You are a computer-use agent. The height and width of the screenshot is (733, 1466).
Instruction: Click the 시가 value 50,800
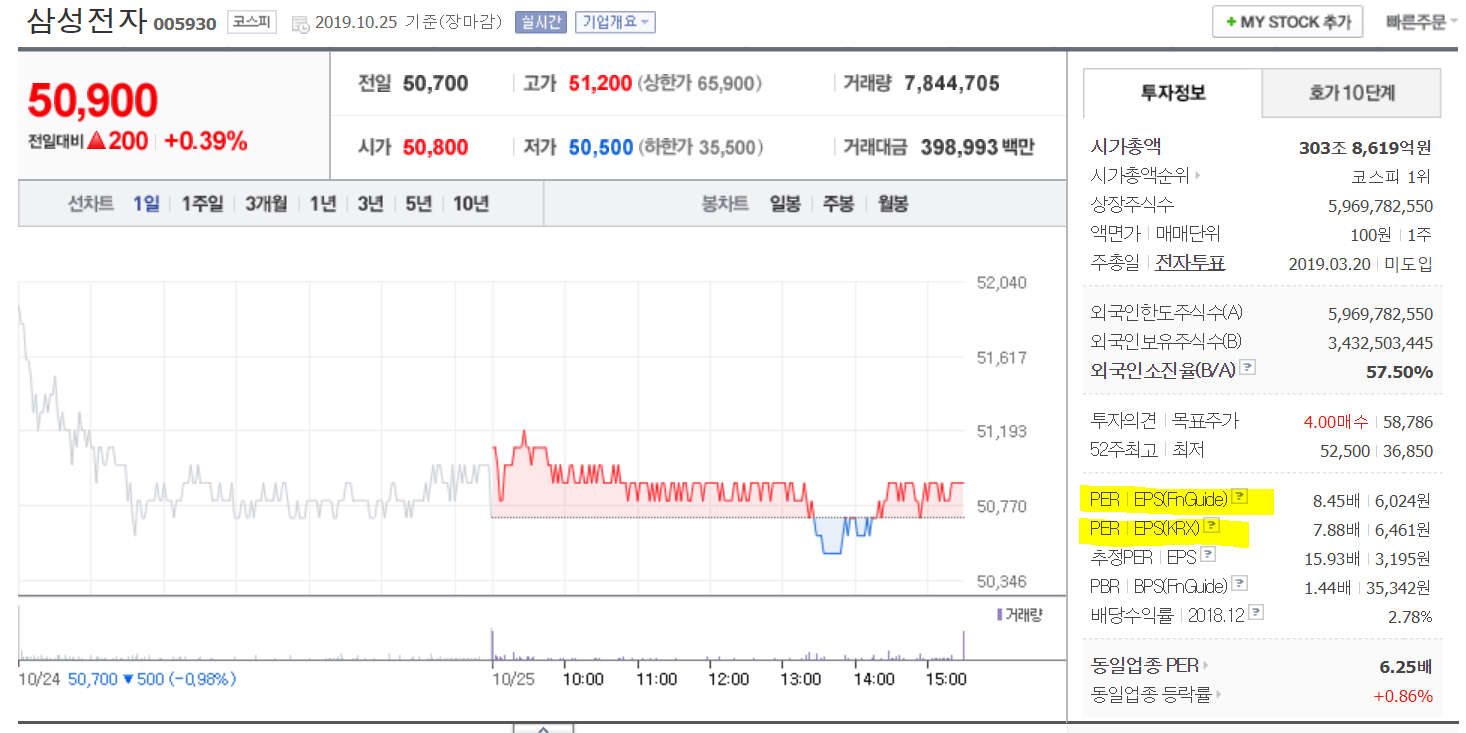tap(436, 148)
